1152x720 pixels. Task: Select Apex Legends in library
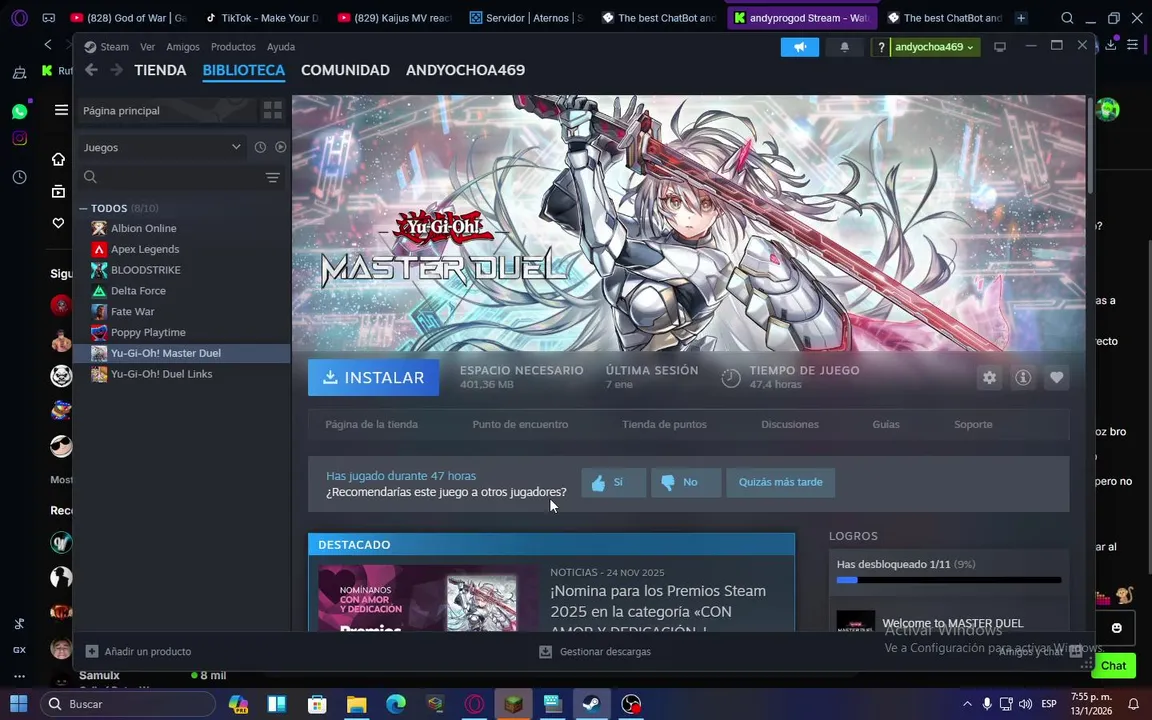pyautogui.click(x=145, y=249)
